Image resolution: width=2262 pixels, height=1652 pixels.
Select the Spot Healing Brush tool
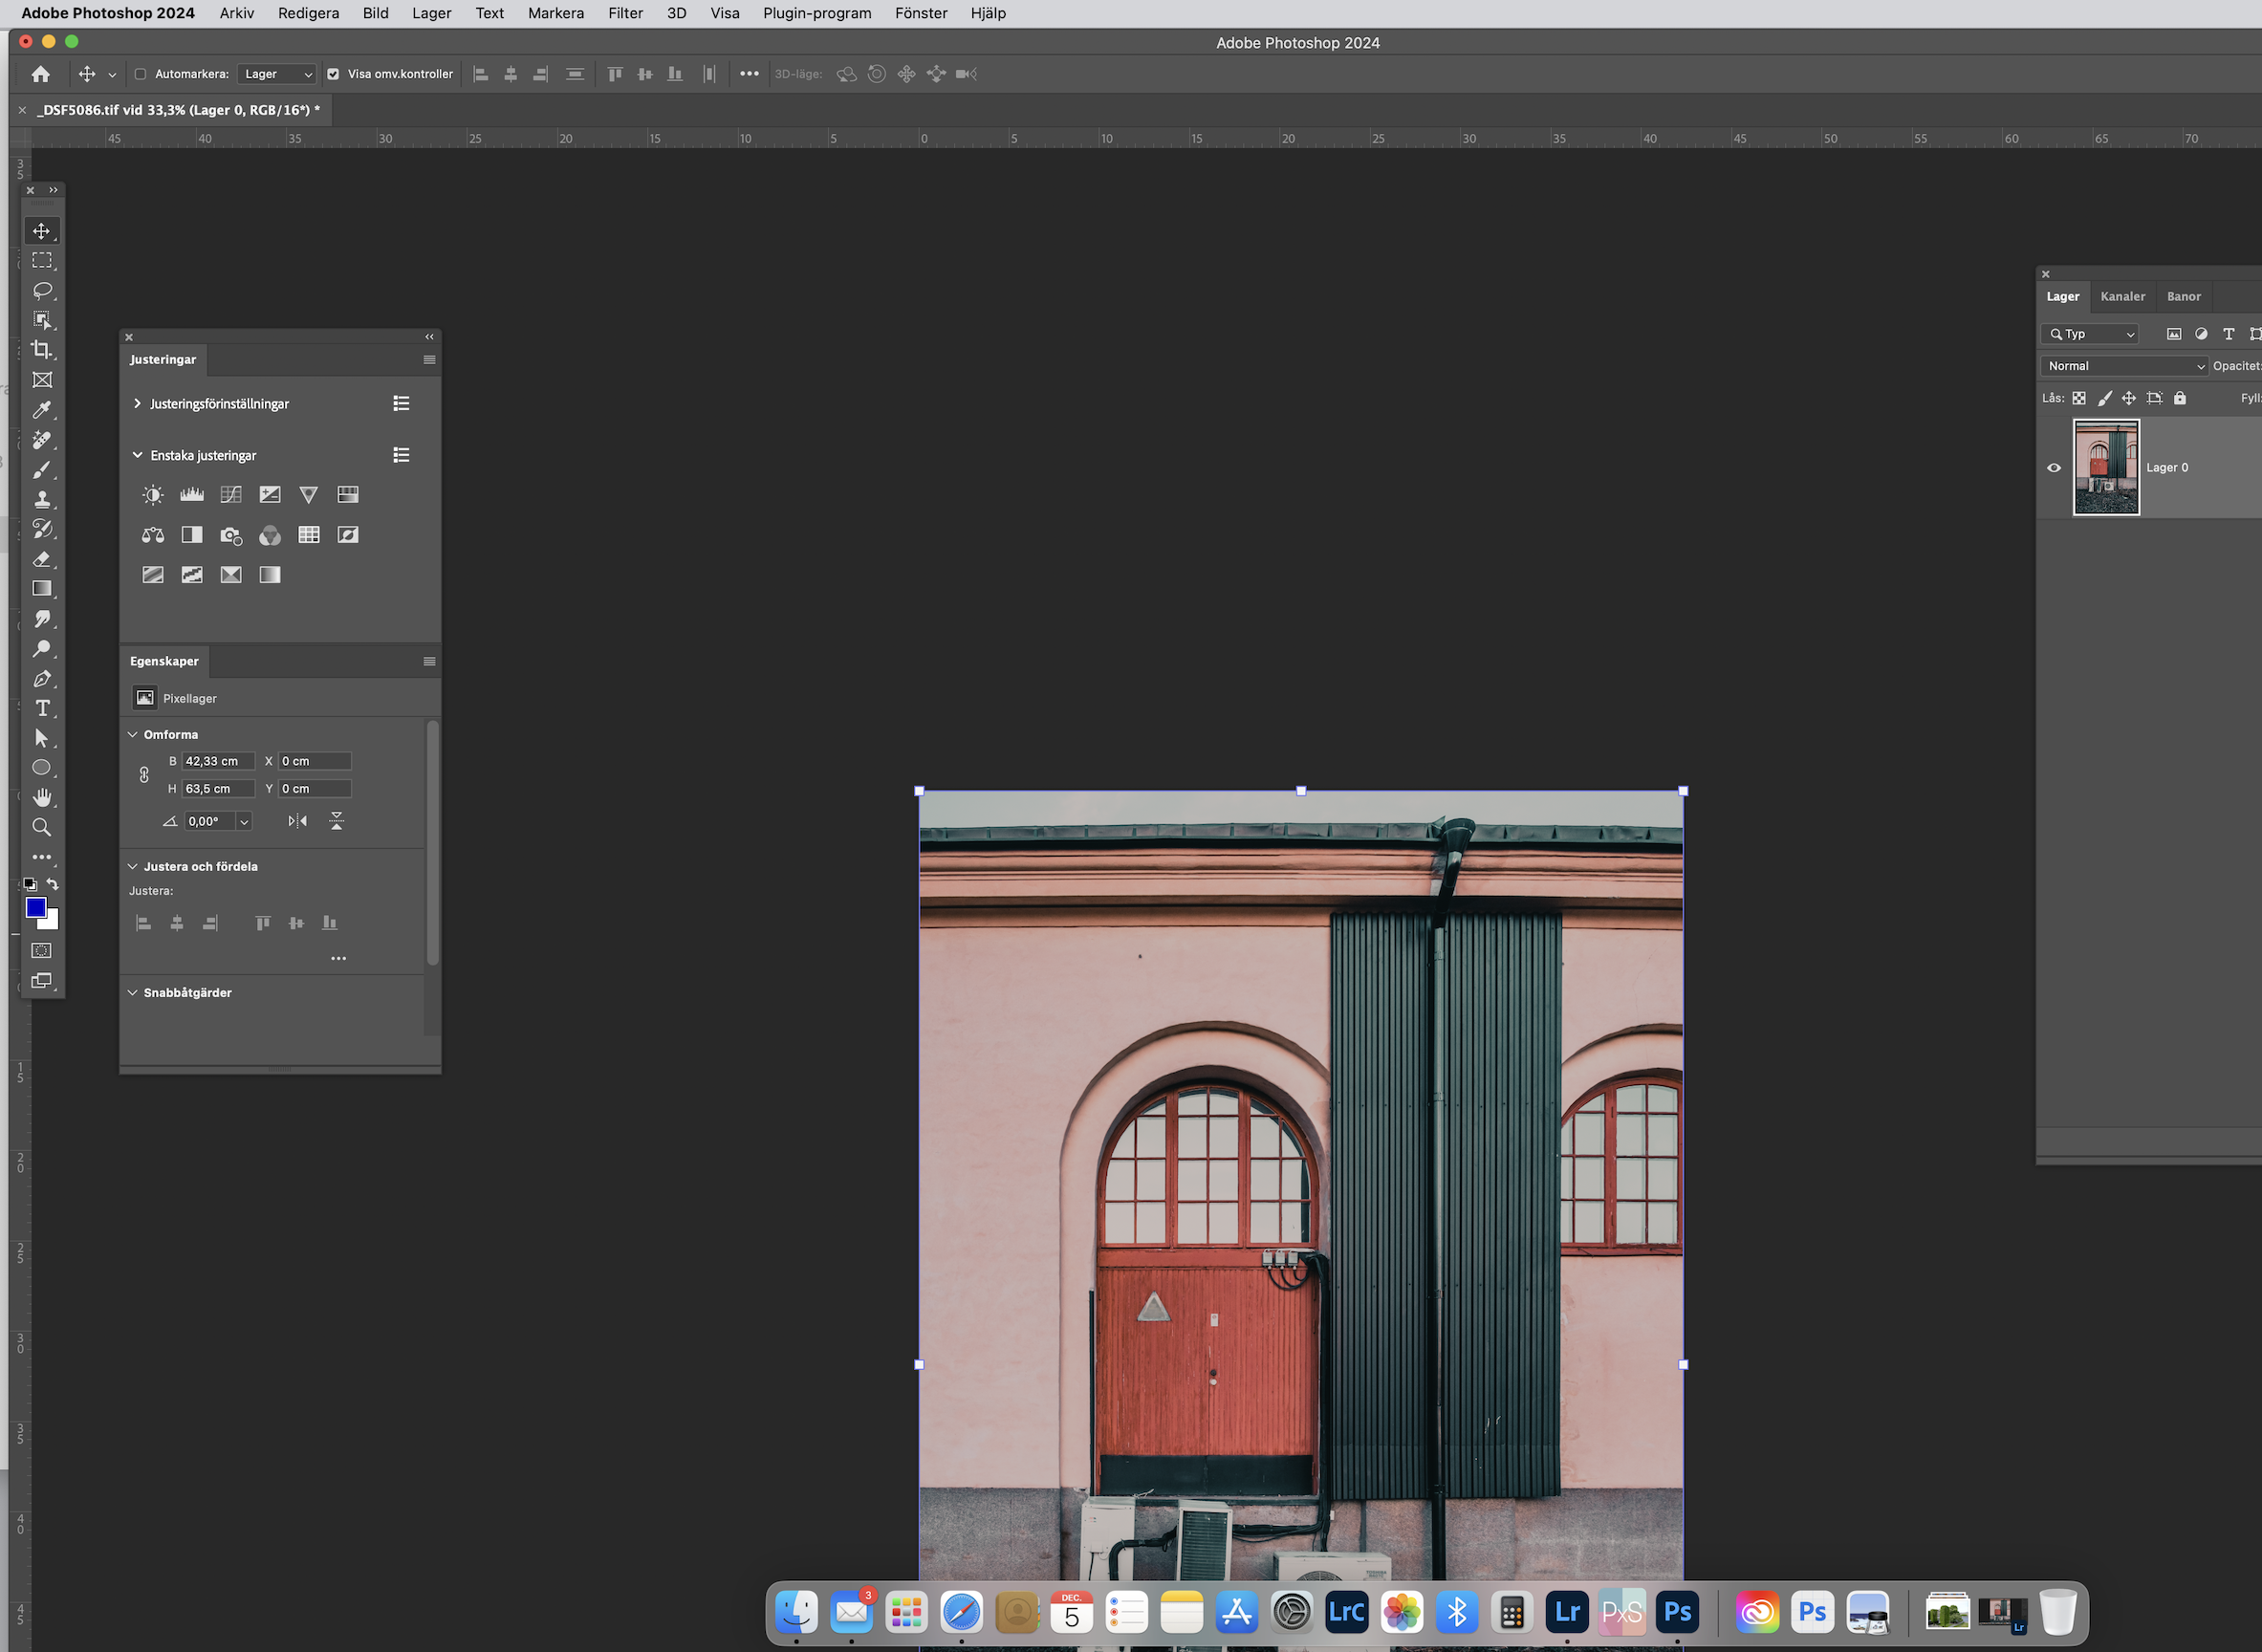42,440
